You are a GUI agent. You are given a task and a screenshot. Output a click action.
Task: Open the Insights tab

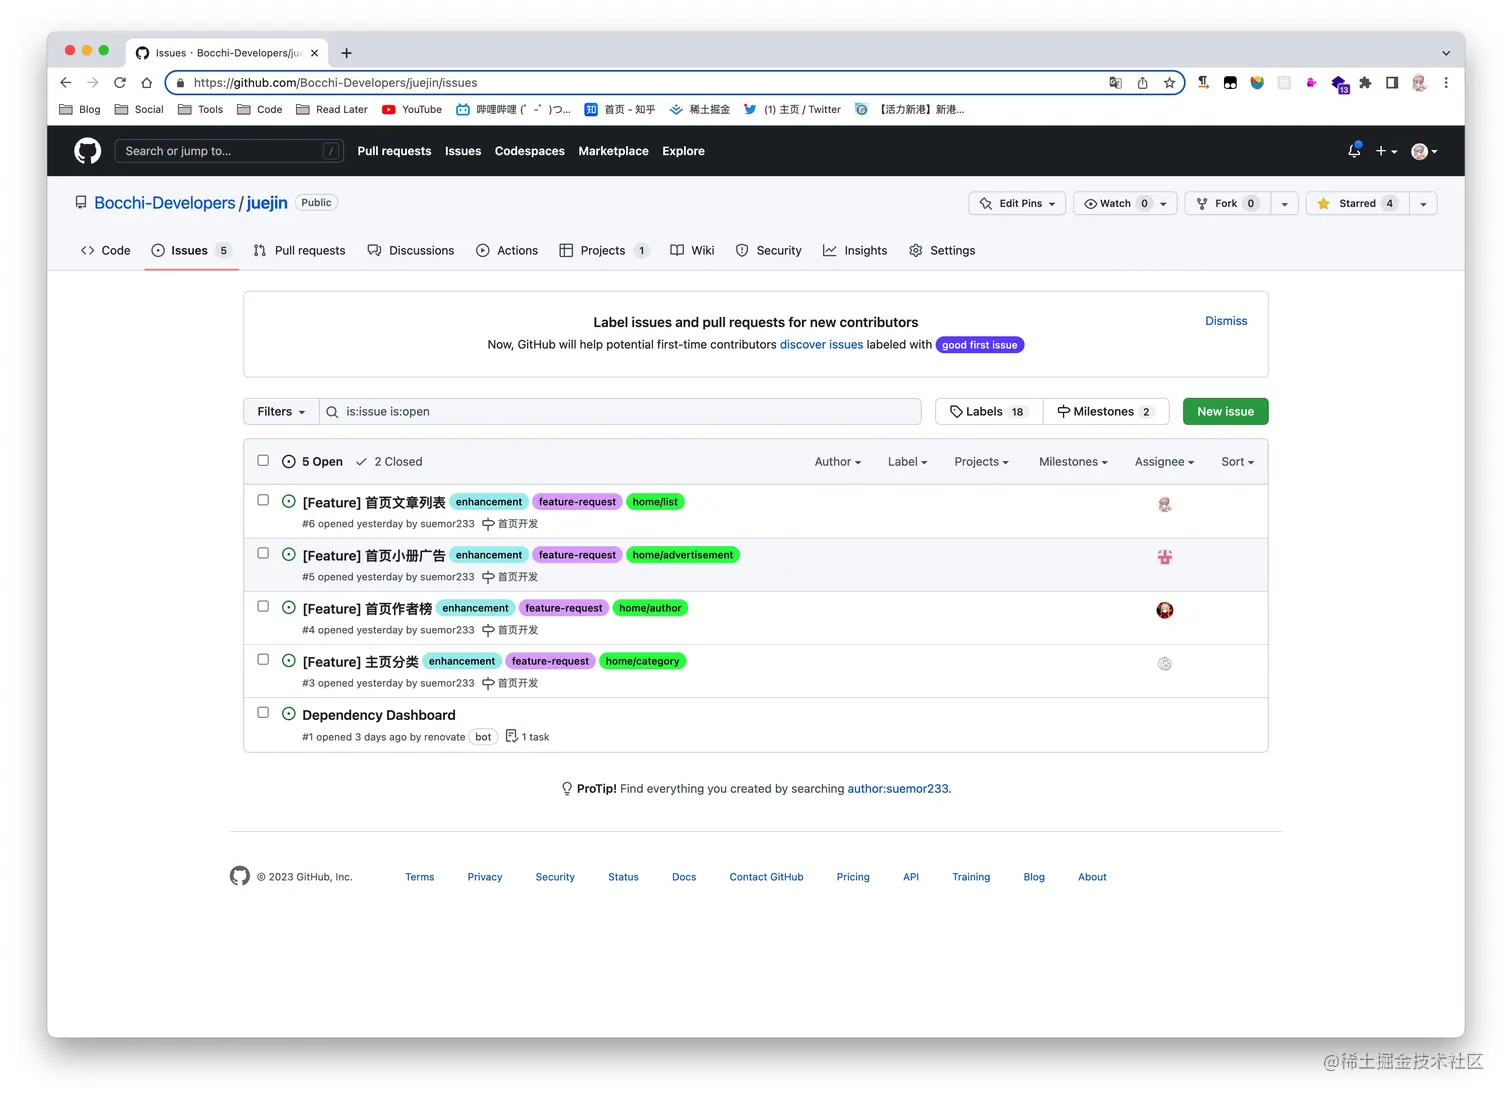(x=855, y=251)
